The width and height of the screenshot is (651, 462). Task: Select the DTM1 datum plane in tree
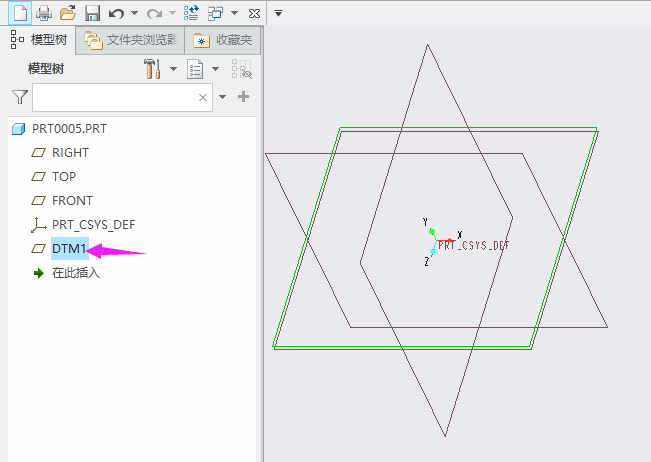pyautogui.click(x=70, y=249)
